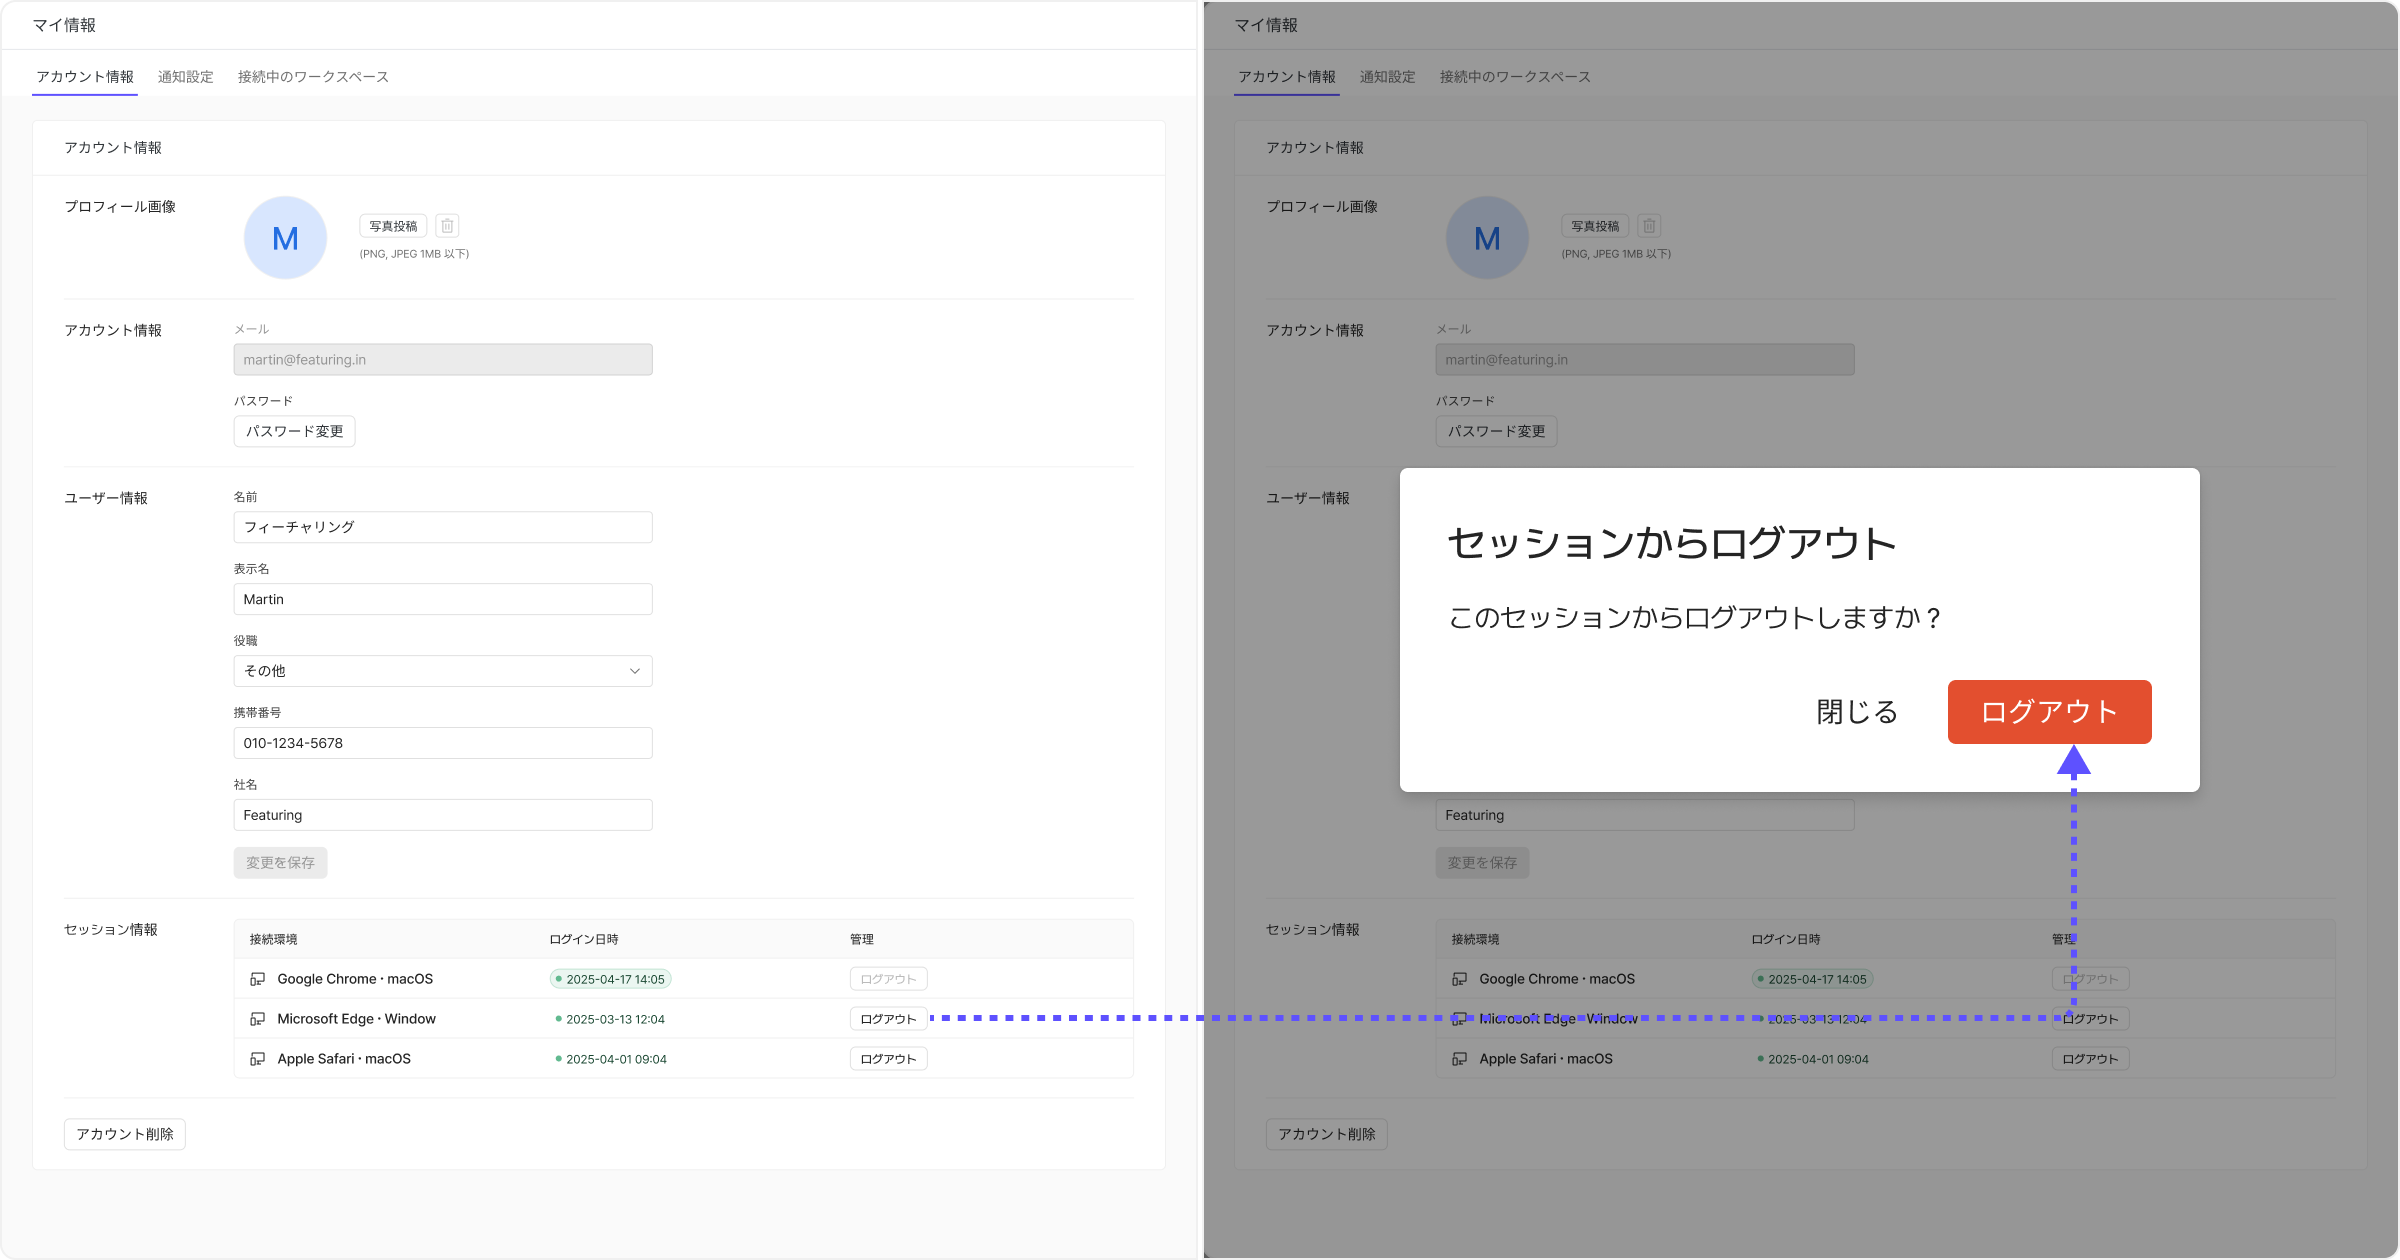Confirm with the red ログアウト button
Image resolution: width=2400 pixels, height=1260 pixels.
click(x=2049, y=712)
